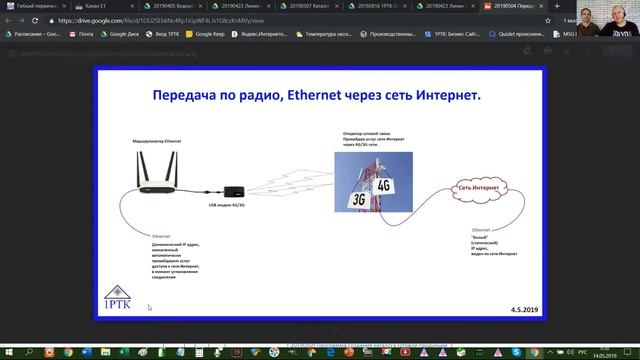640x360 pixels.
Task: Open the Яндекс.Интернето bookmark
Action: pyautogui.click(x=259, y=34)
